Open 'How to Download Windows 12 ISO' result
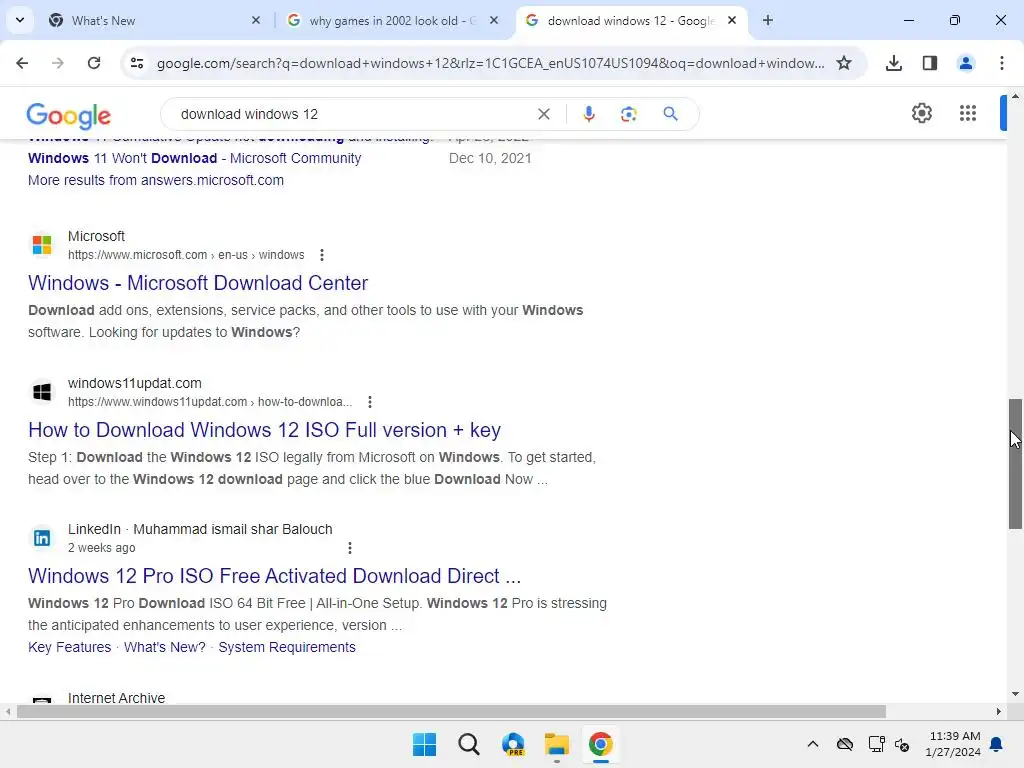1024x768 pixels. coord(264,430)
